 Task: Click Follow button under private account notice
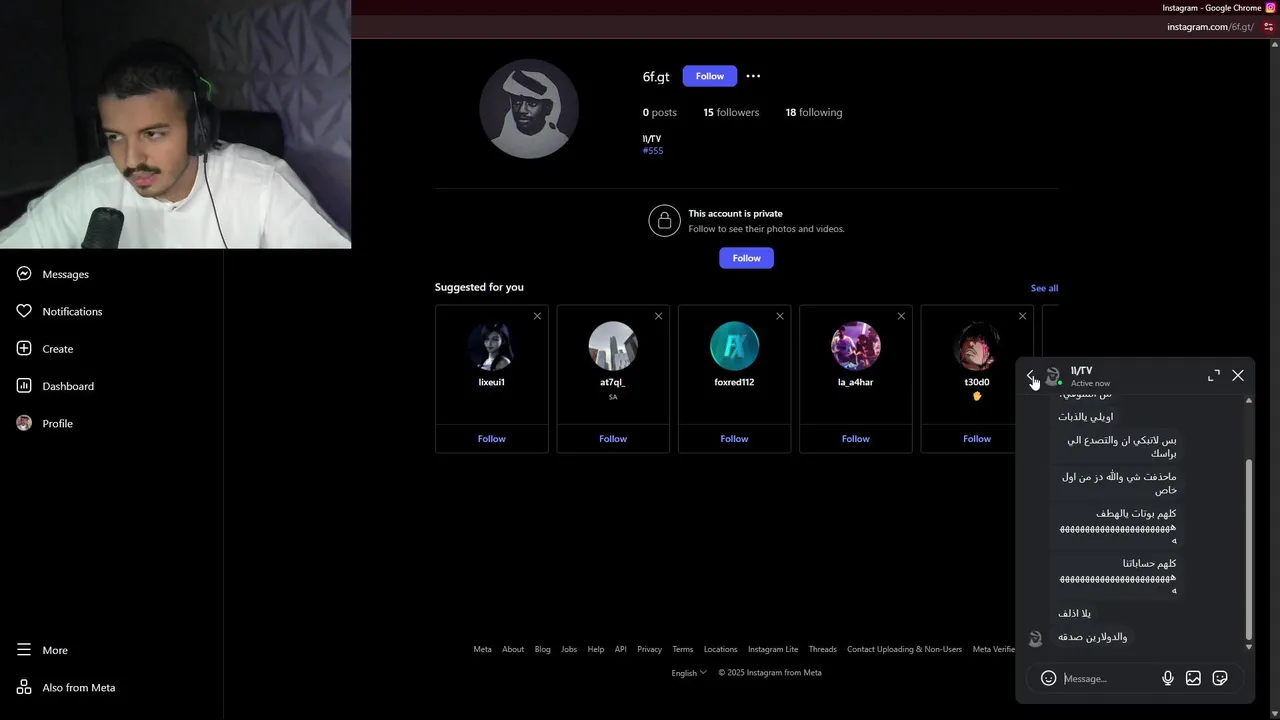[x=746, y=258]
